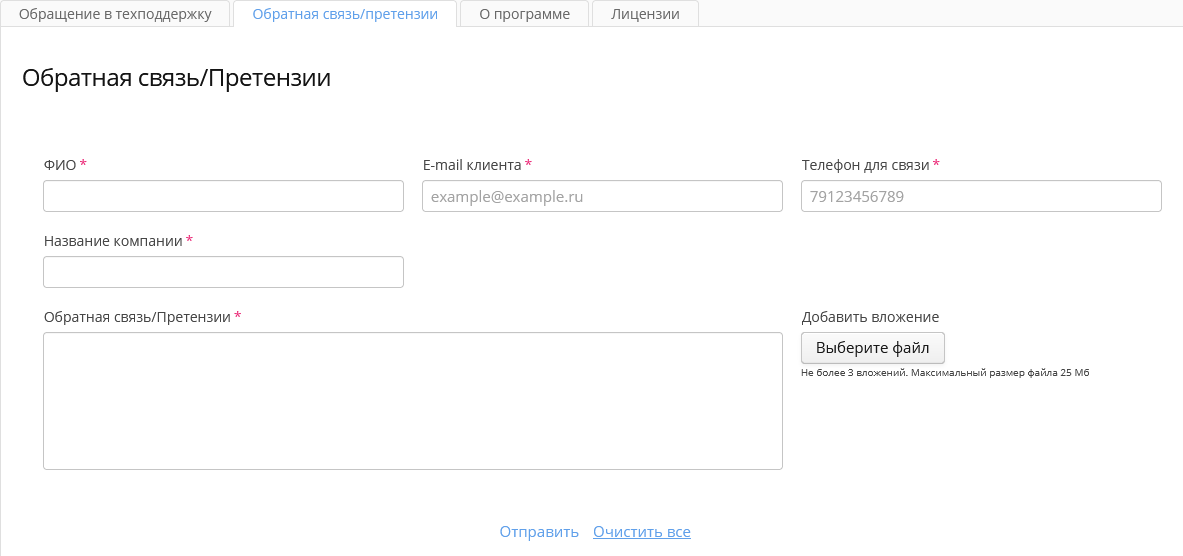This screenshot has width=1183, height=556.
Task: Open the Обращение в техподдержку tab
Action: [x=115, y=14]
